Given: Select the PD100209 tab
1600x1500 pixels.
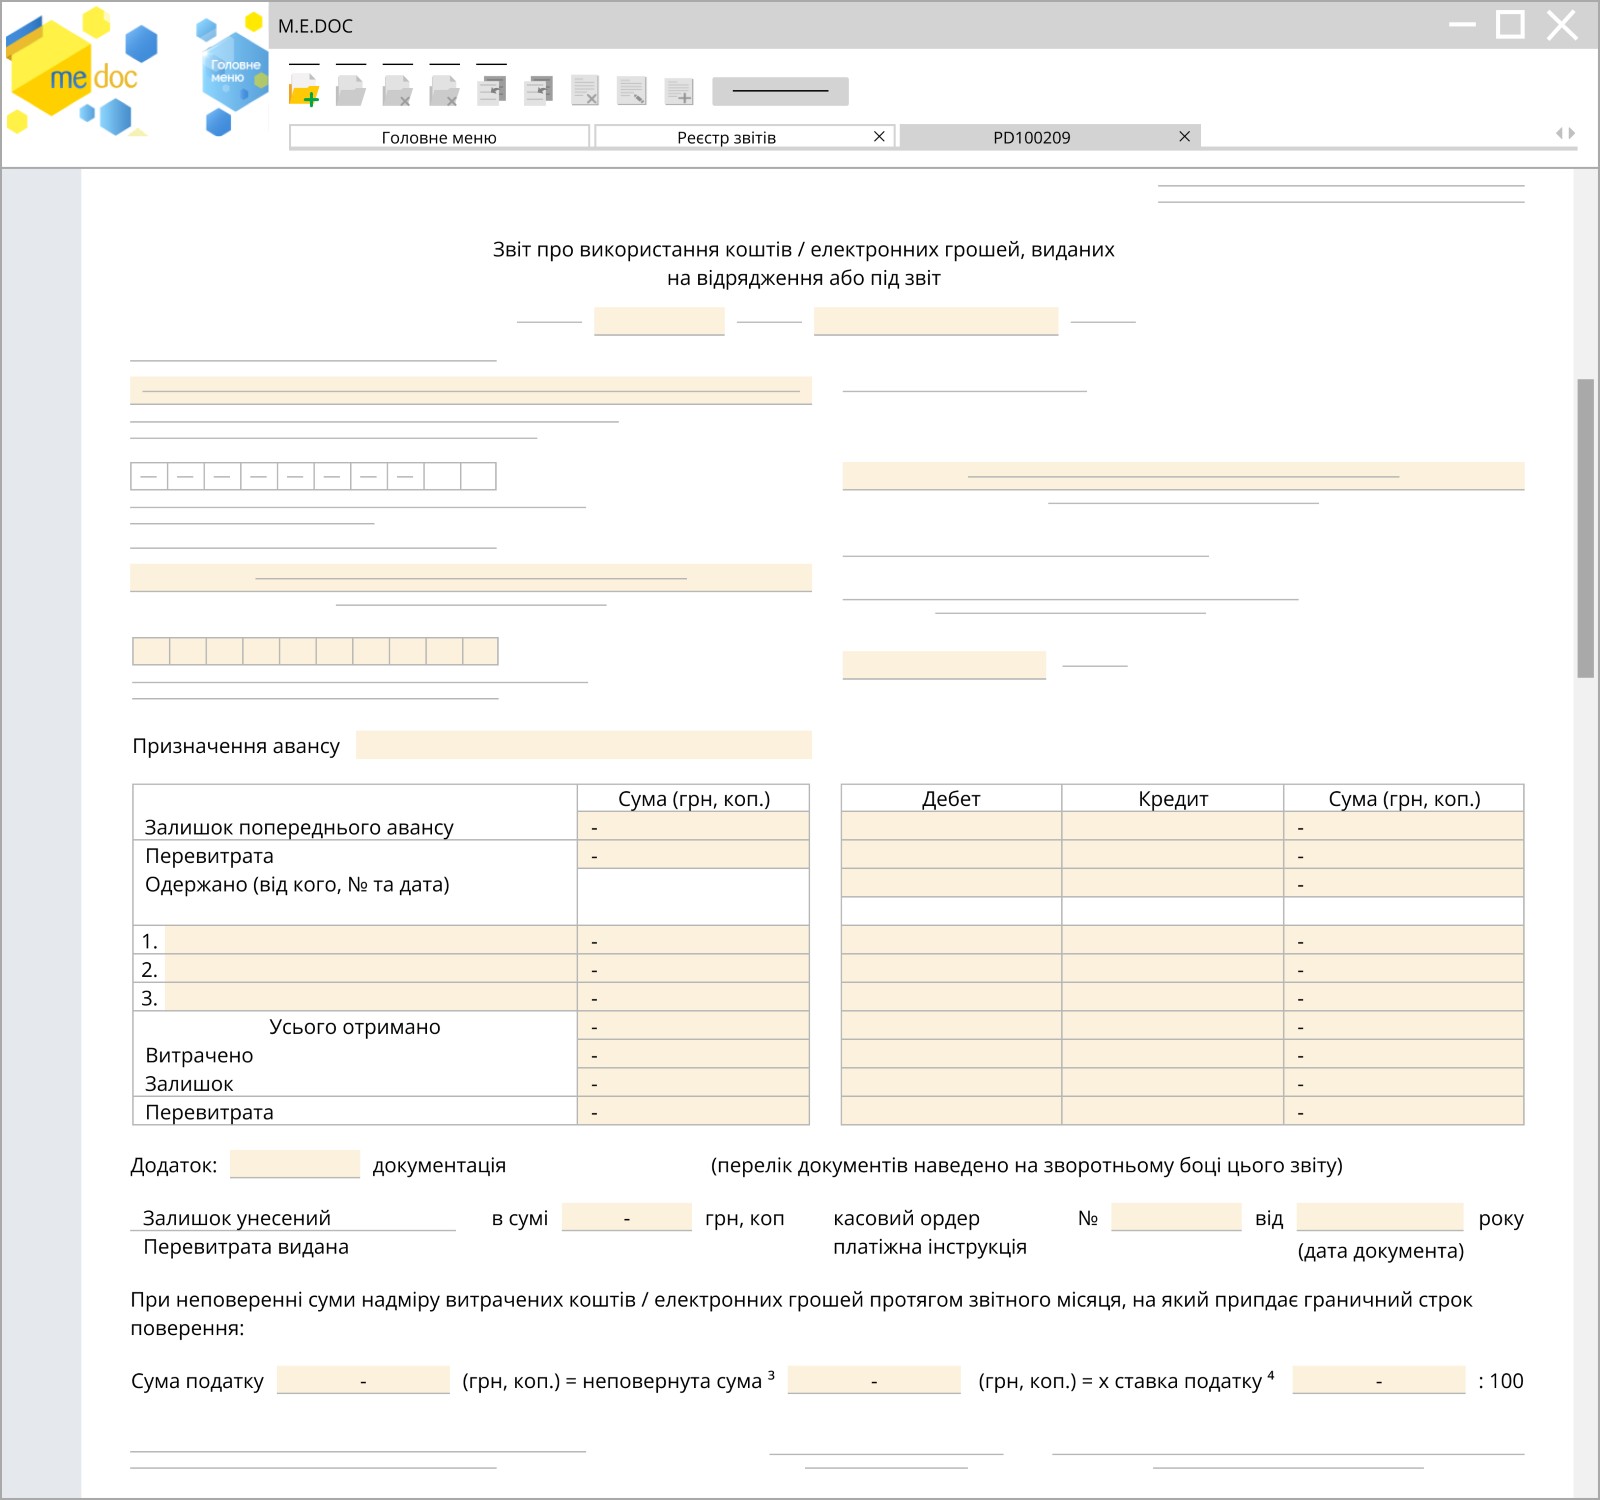Looking at the screenshot, I should [1032, 137].
